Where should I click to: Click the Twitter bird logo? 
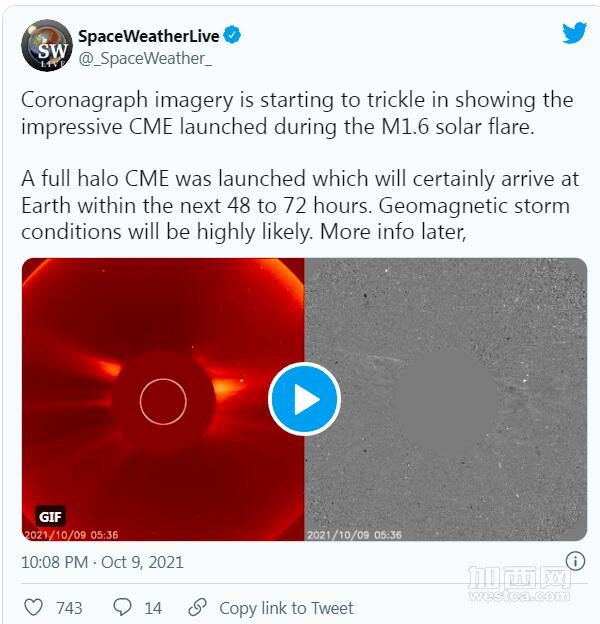[574, 33]
